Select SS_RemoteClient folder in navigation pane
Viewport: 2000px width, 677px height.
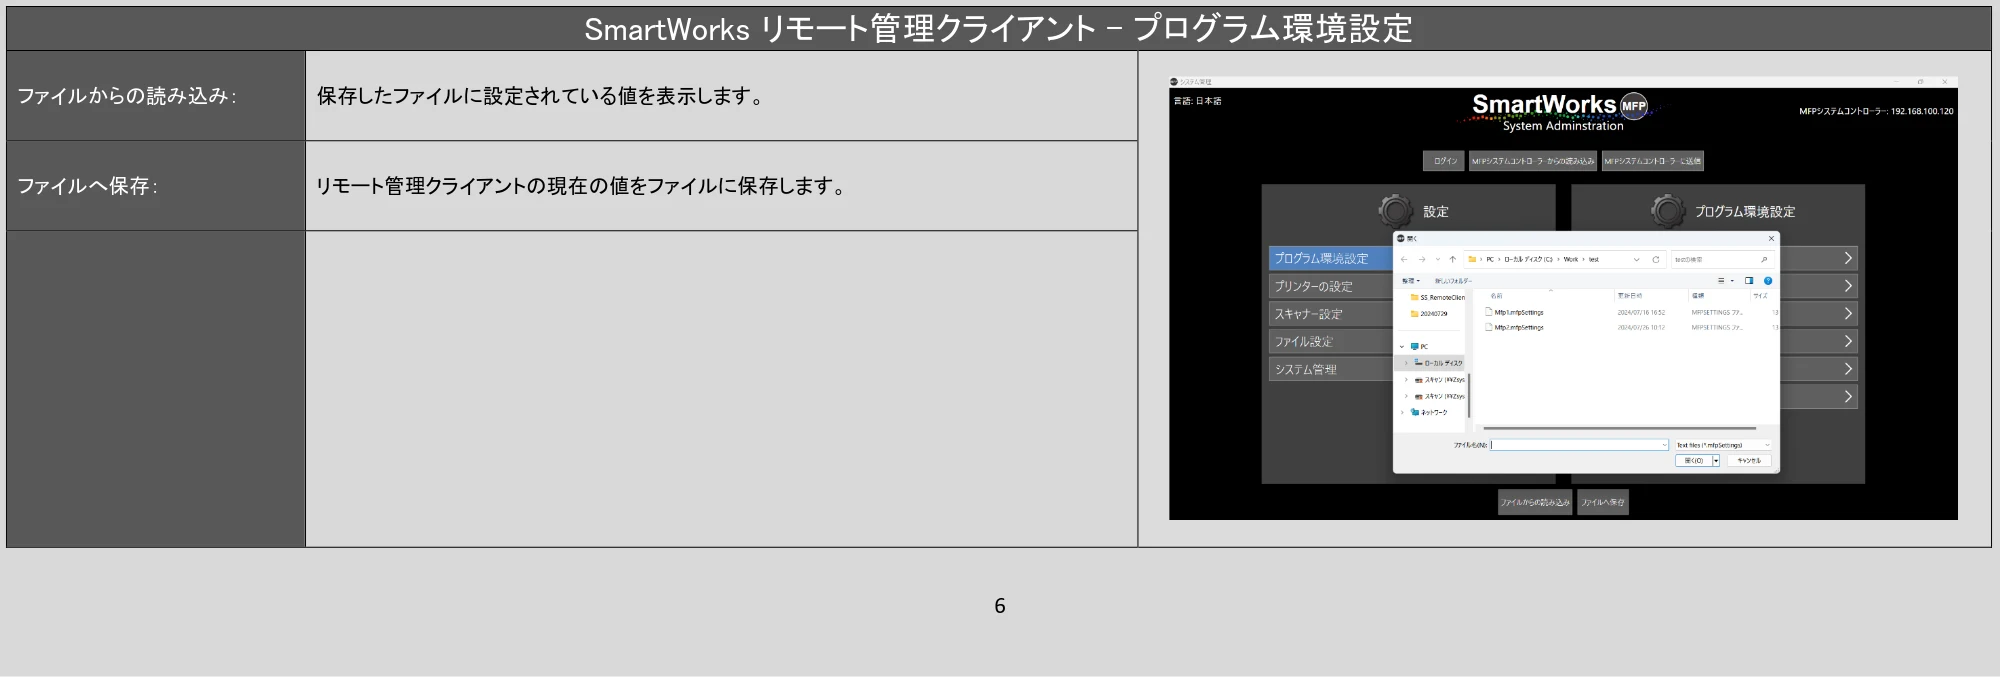1438,297
